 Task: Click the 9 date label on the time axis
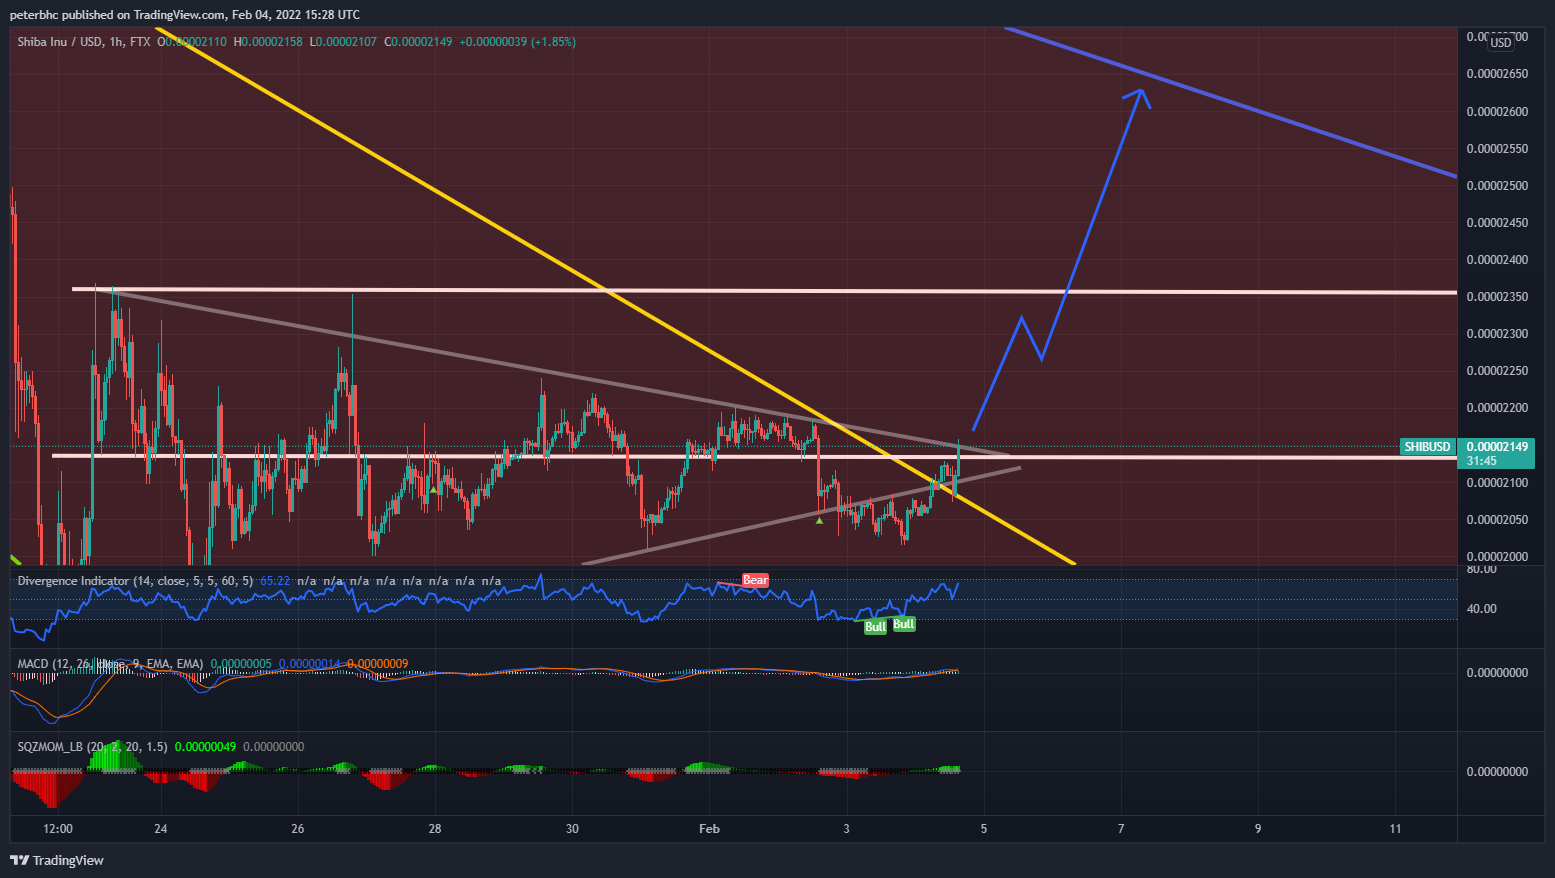pyautogui.click(x=1258, y=829)
